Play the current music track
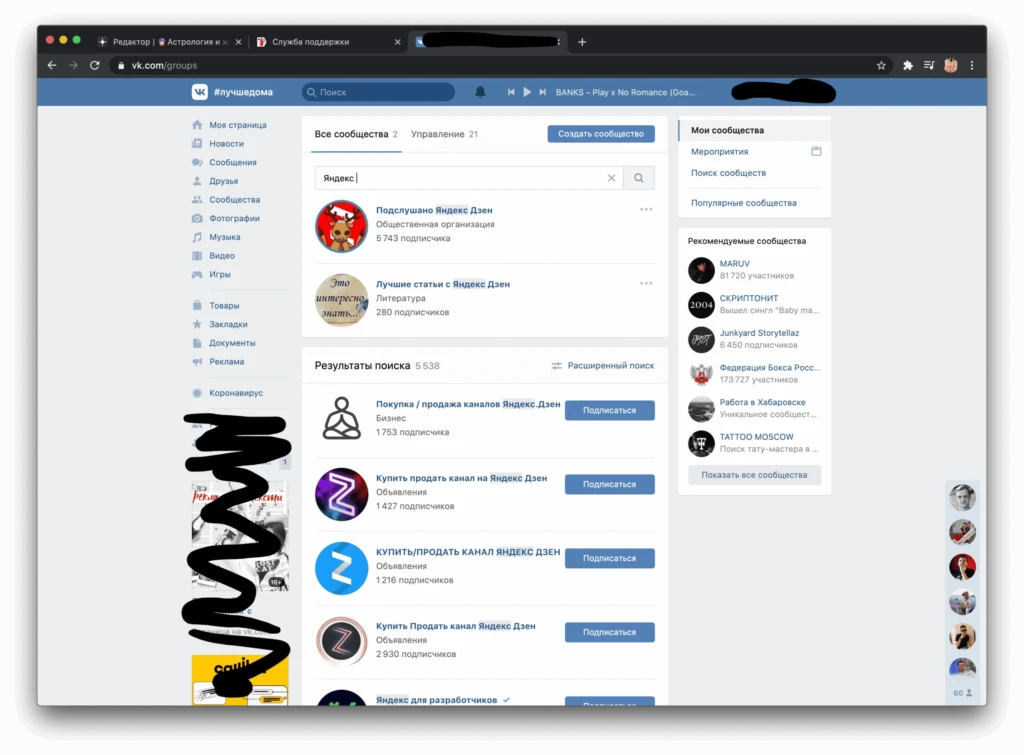 tap(526, 92)
